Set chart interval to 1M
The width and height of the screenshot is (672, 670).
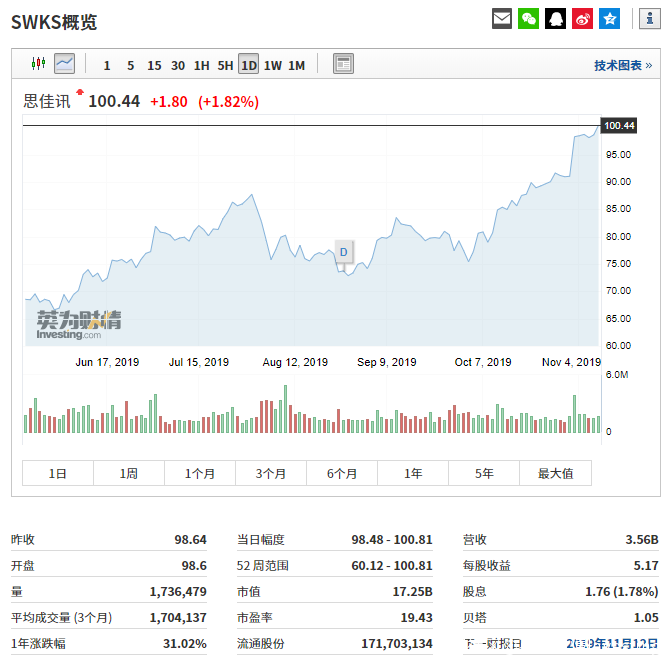(x=296, y=66)
